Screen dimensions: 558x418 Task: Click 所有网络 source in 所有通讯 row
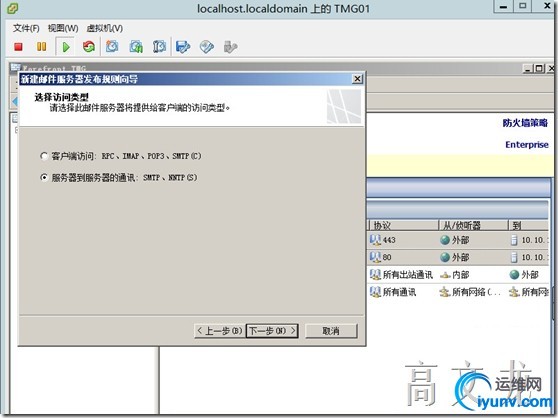pos(470,292)
